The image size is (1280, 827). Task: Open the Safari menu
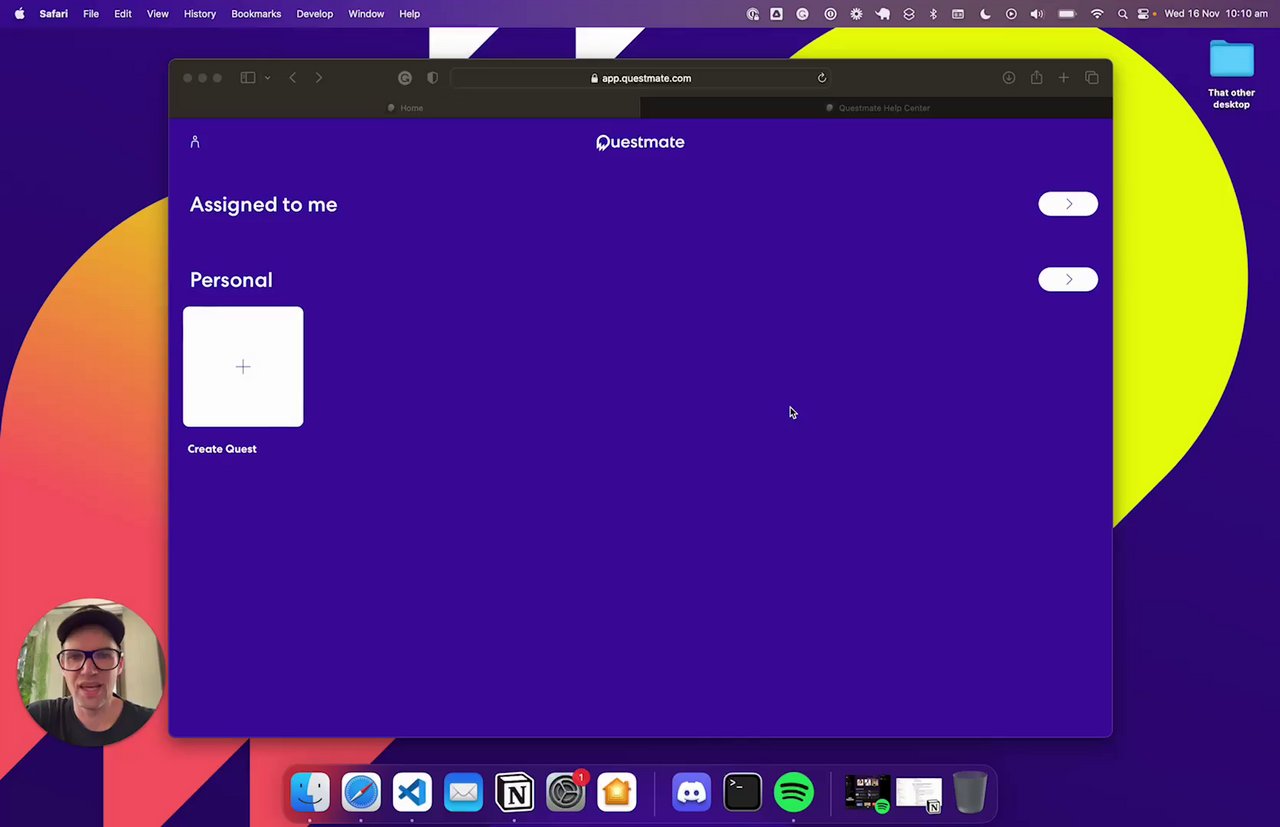click(54, 14)
